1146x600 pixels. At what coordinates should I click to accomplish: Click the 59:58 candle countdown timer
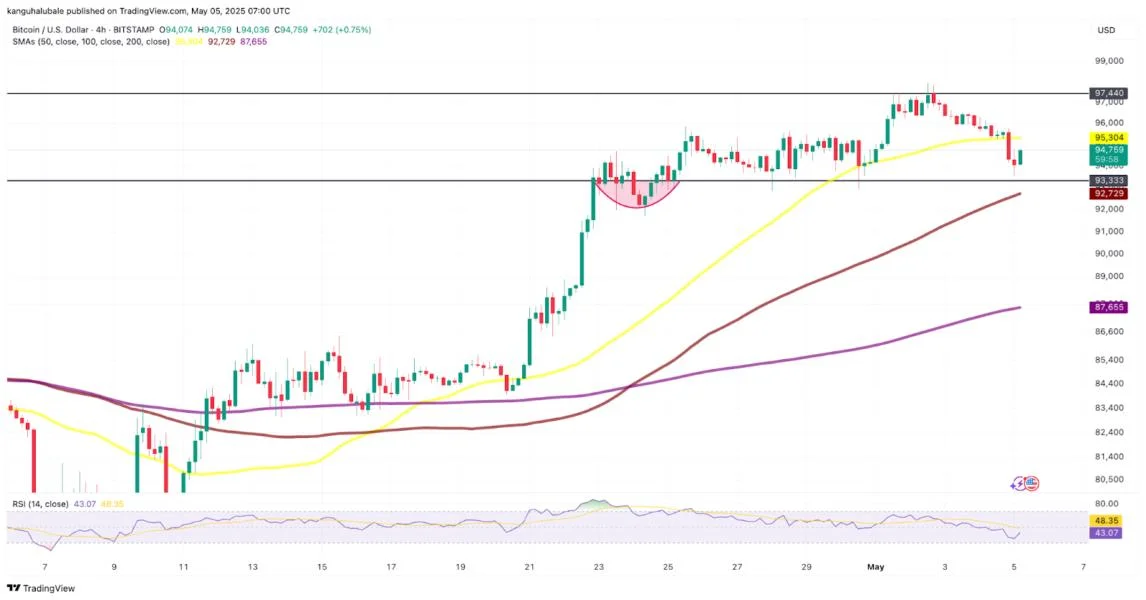1109,159
